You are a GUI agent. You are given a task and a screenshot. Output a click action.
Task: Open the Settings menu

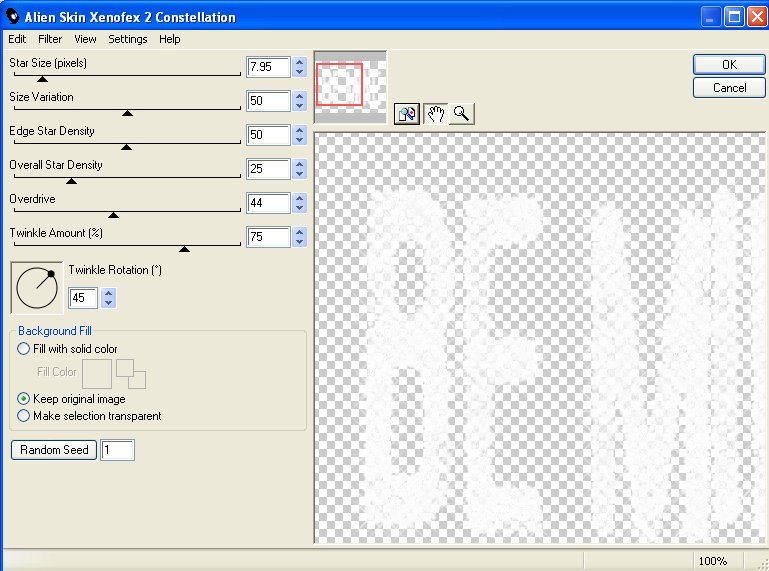click(128, 39)
